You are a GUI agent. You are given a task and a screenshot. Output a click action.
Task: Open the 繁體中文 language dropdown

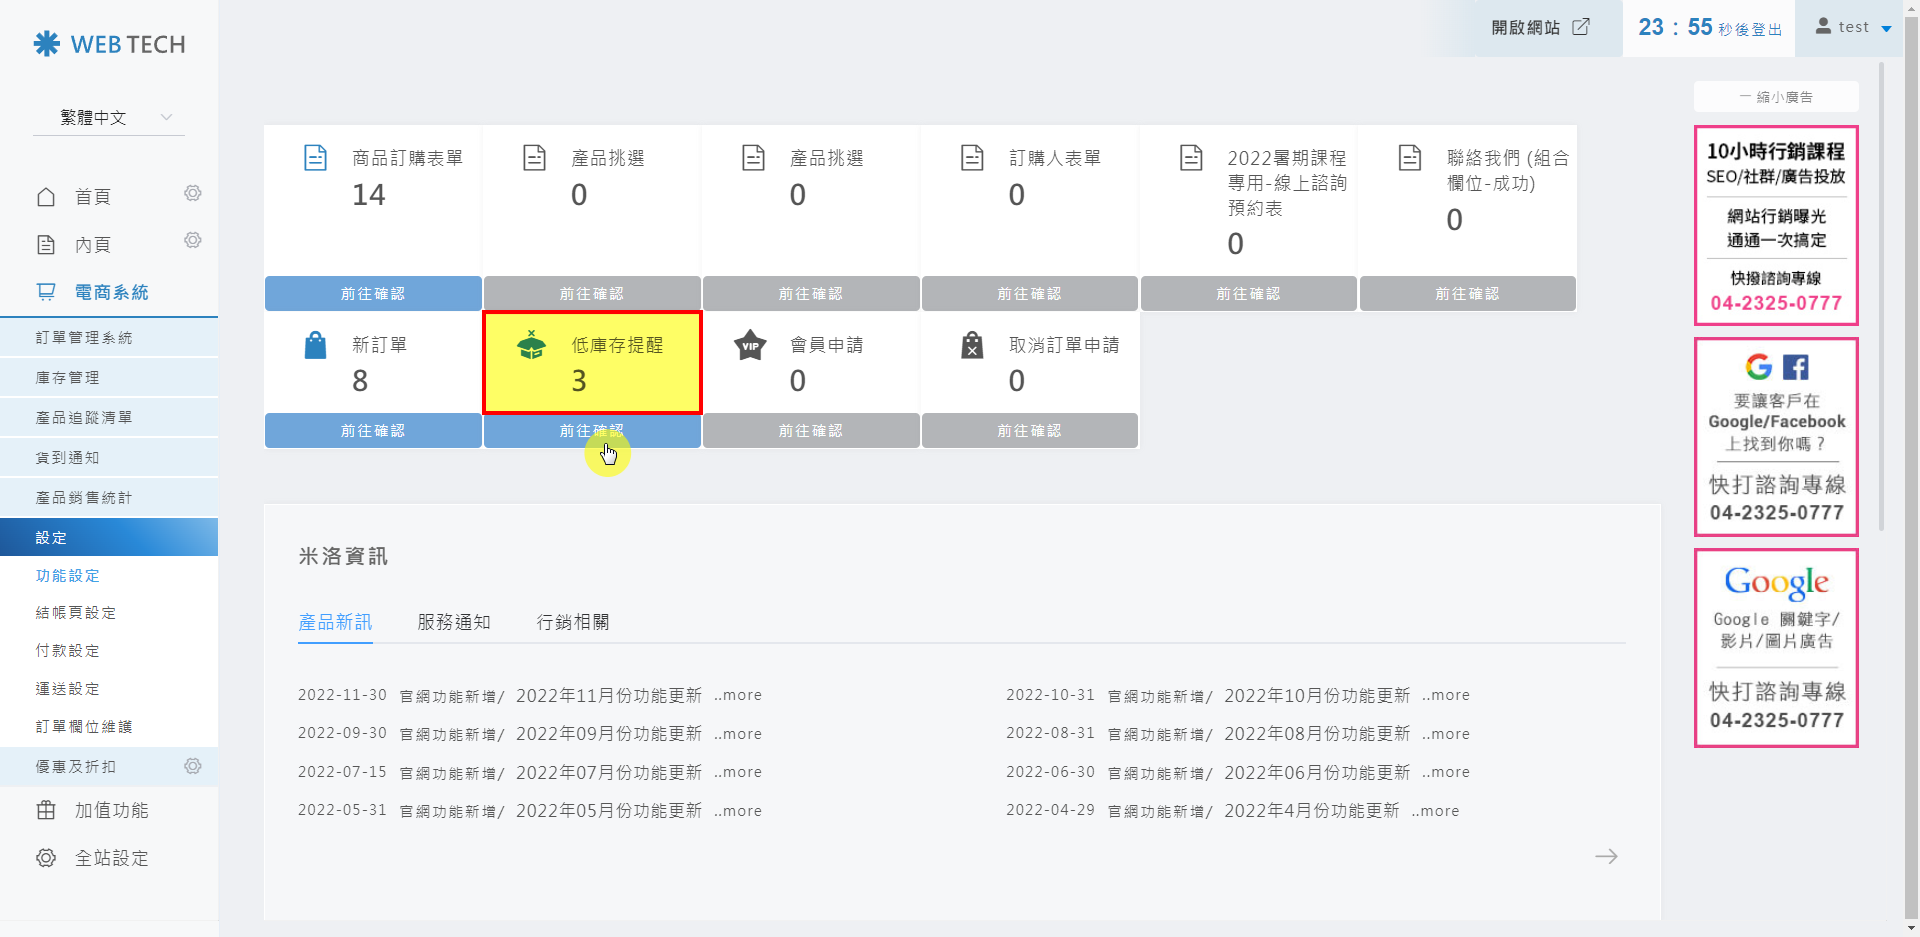(109, 117)
